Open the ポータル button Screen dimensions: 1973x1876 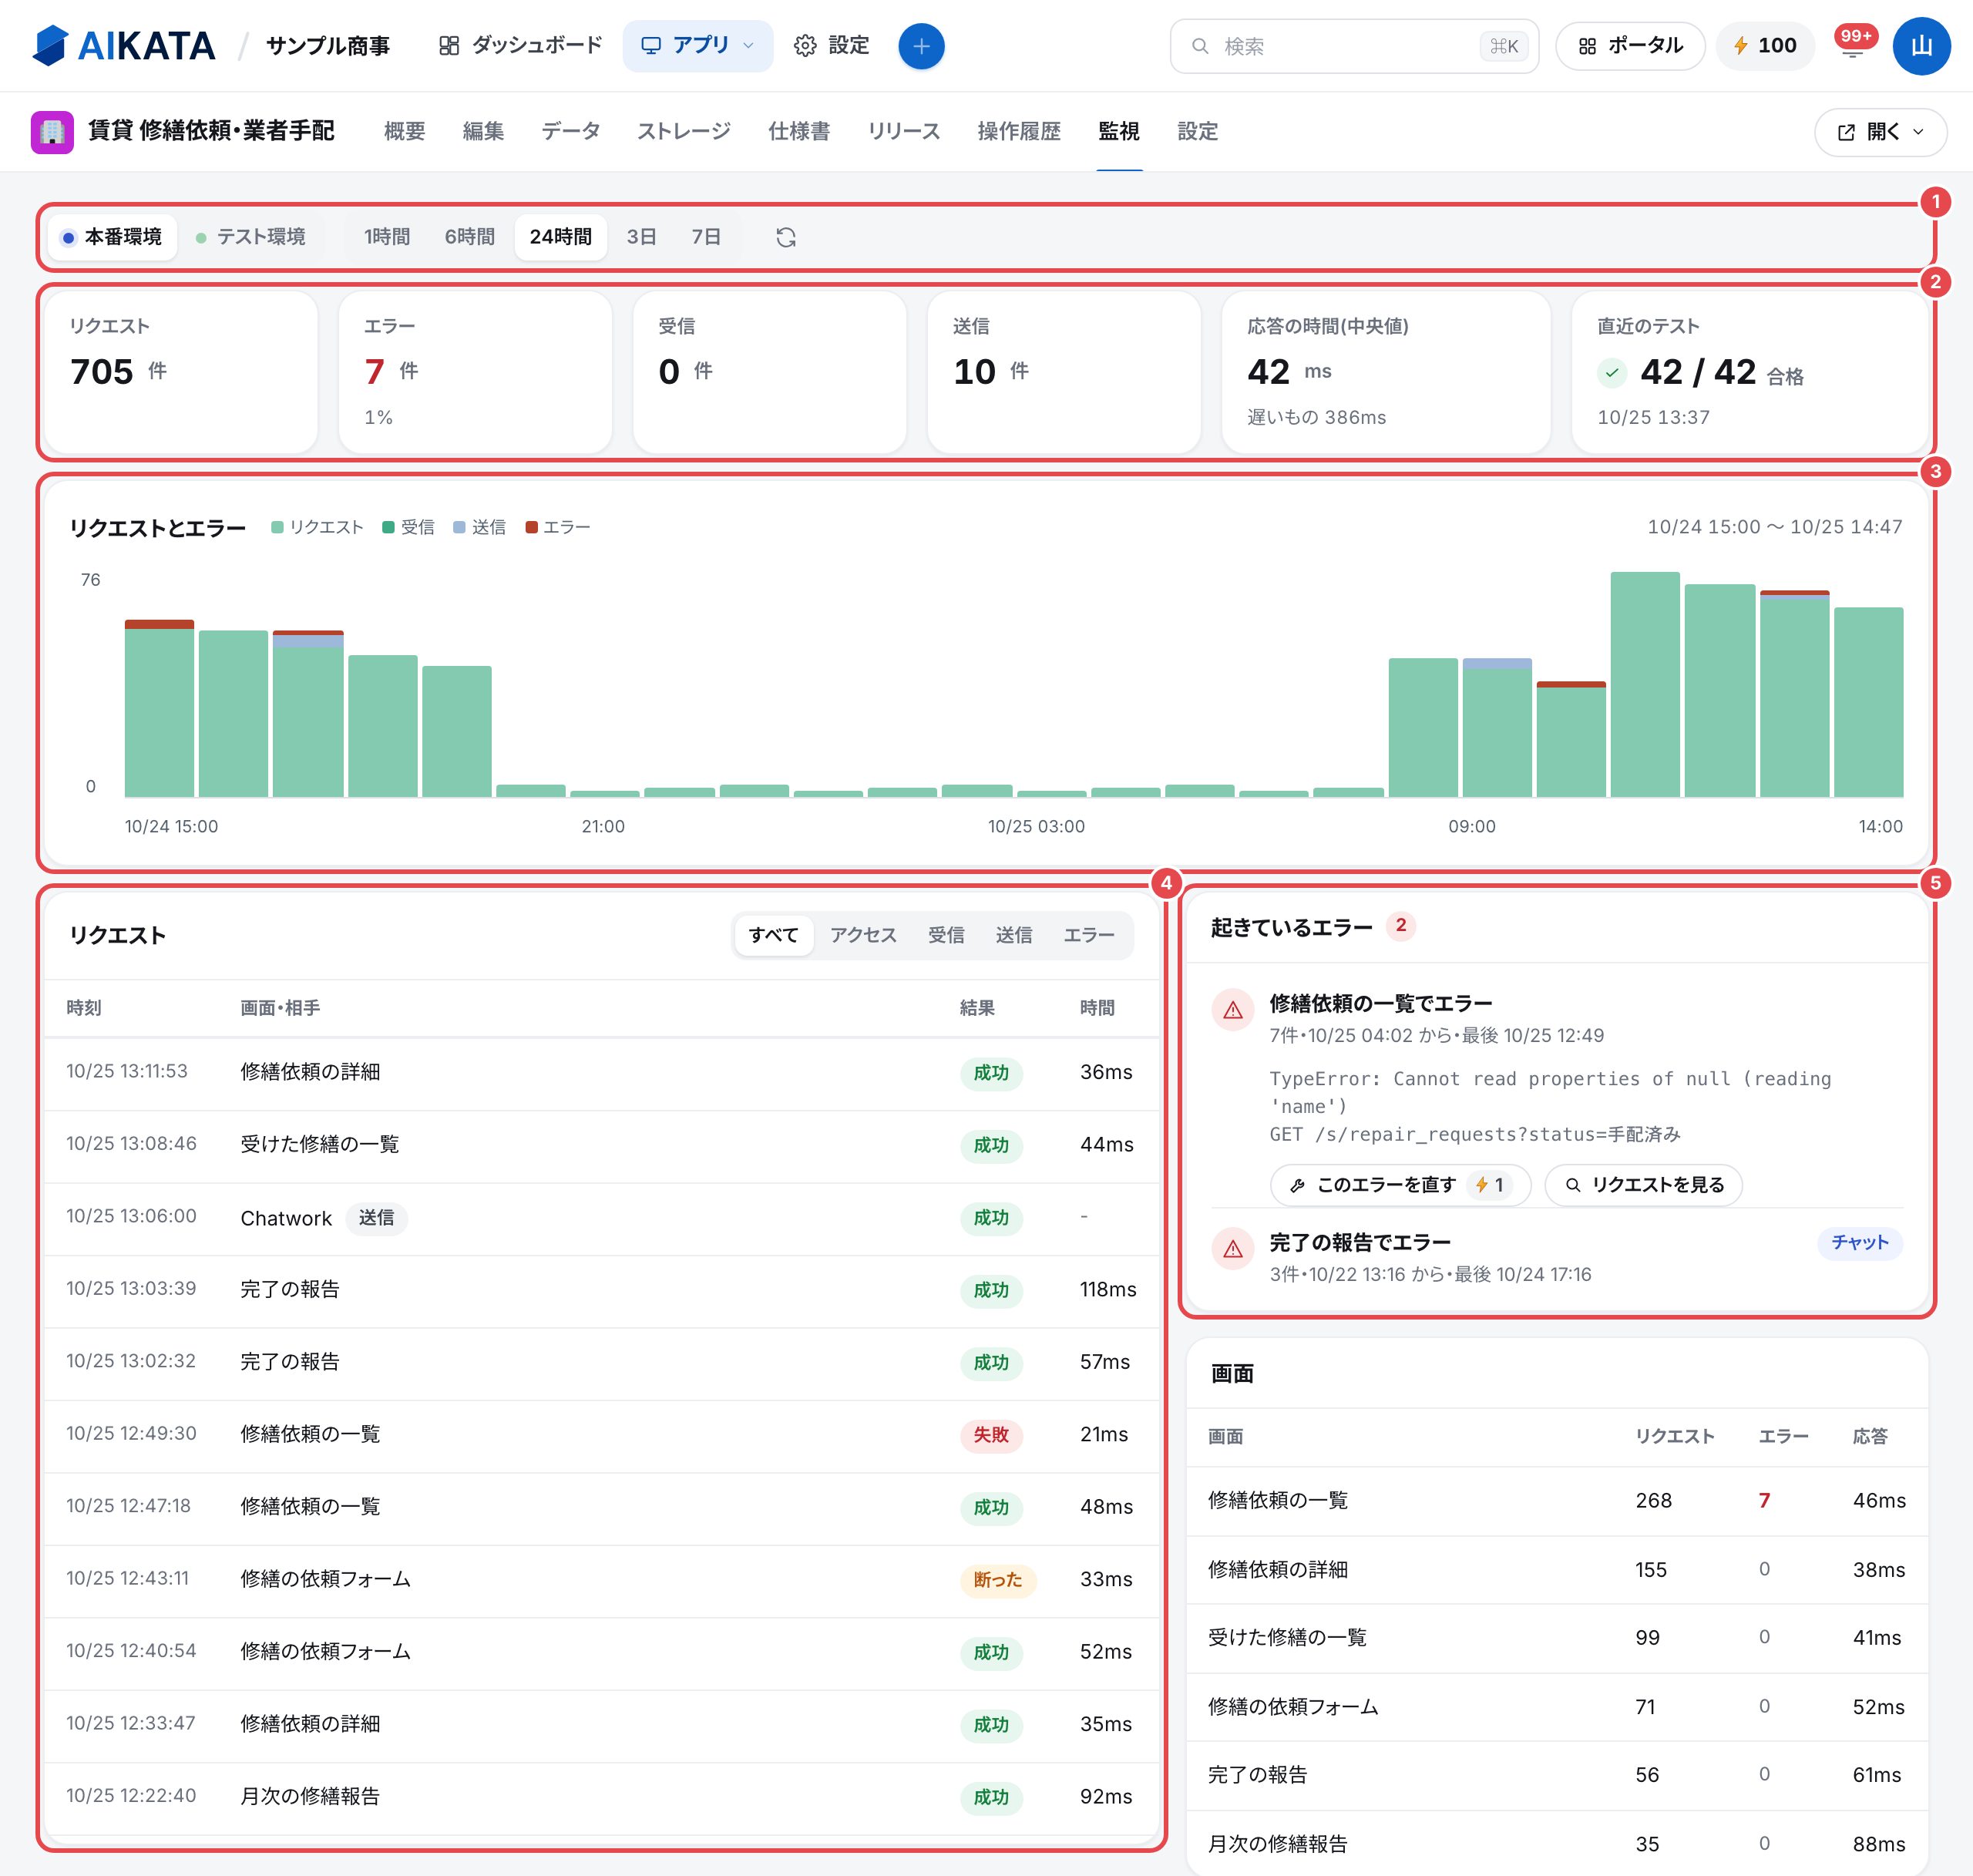pos(1629,46)
